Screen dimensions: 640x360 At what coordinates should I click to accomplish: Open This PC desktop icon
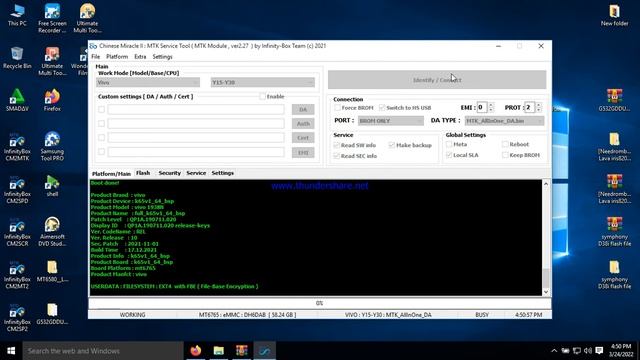pyautogui.click(x=17, y=16)
